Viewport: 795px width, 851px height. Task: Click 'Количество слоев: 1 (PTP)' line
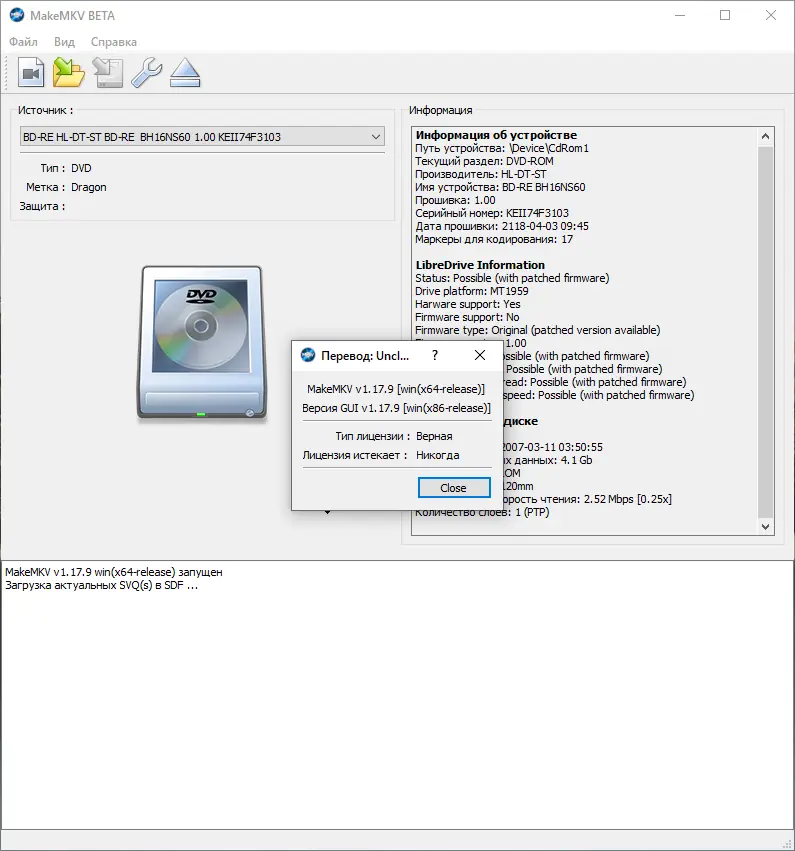click(x=482, y=512)
